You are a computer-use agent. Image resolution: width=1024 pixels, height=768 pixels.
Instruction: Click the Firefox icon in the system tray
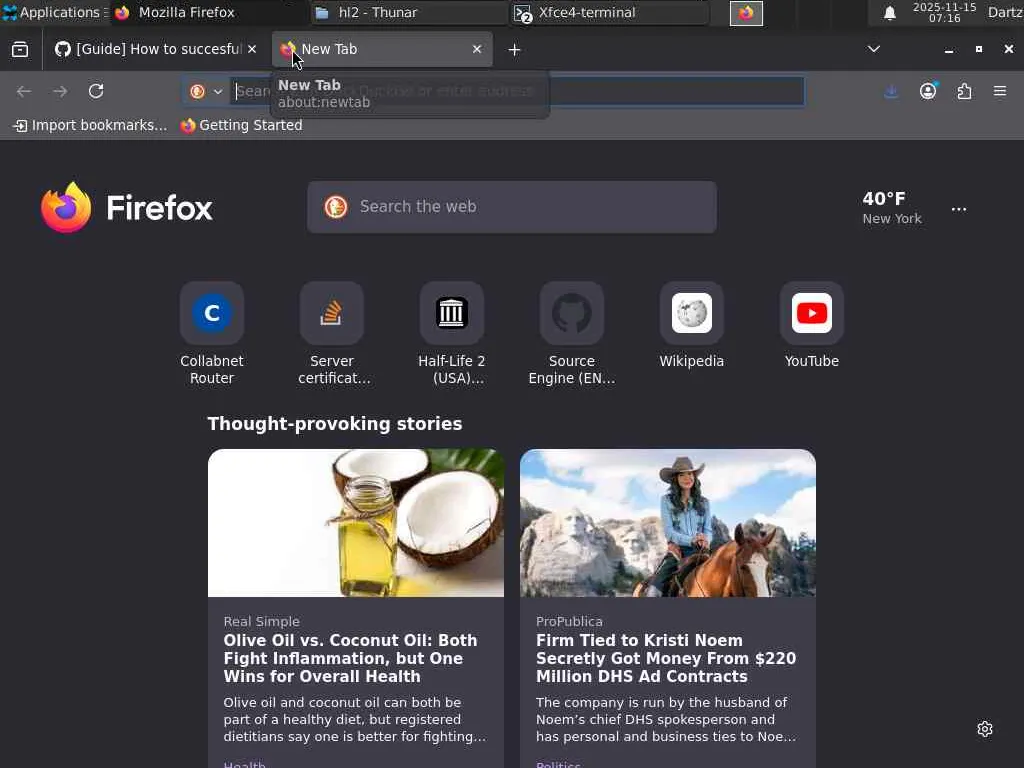coord(746,13)
